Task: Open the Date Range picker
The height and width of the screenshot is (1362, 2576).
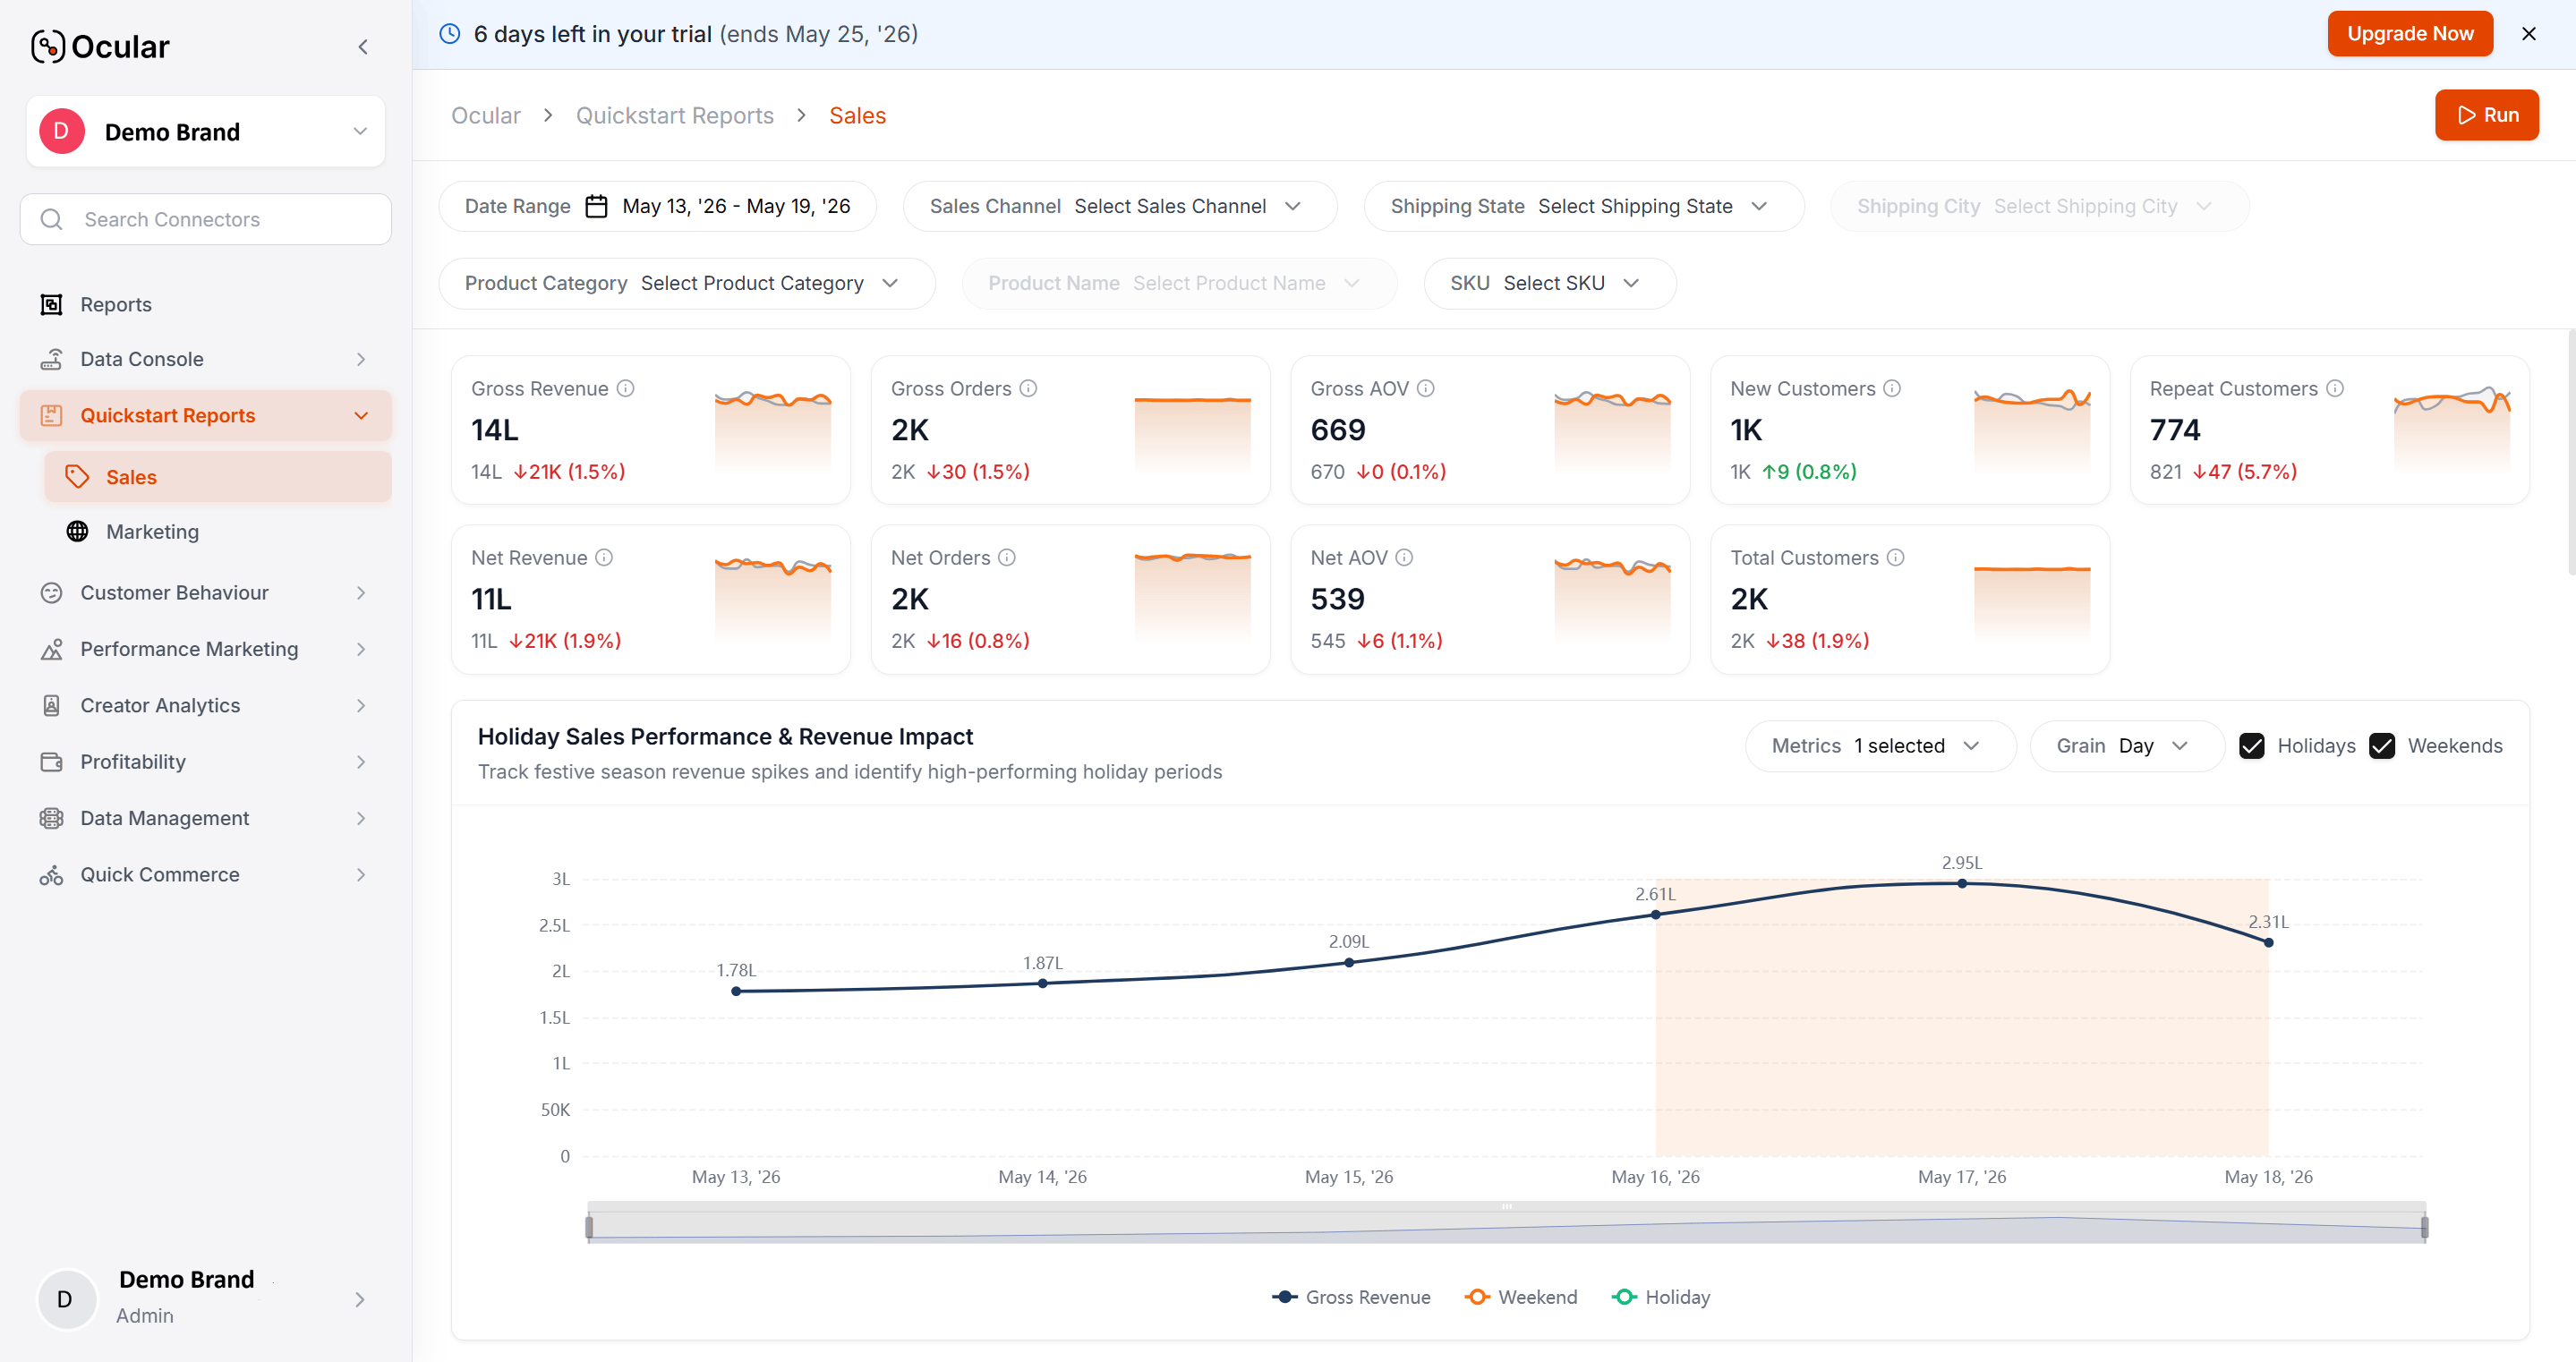Action: click(x=657, y=206)
